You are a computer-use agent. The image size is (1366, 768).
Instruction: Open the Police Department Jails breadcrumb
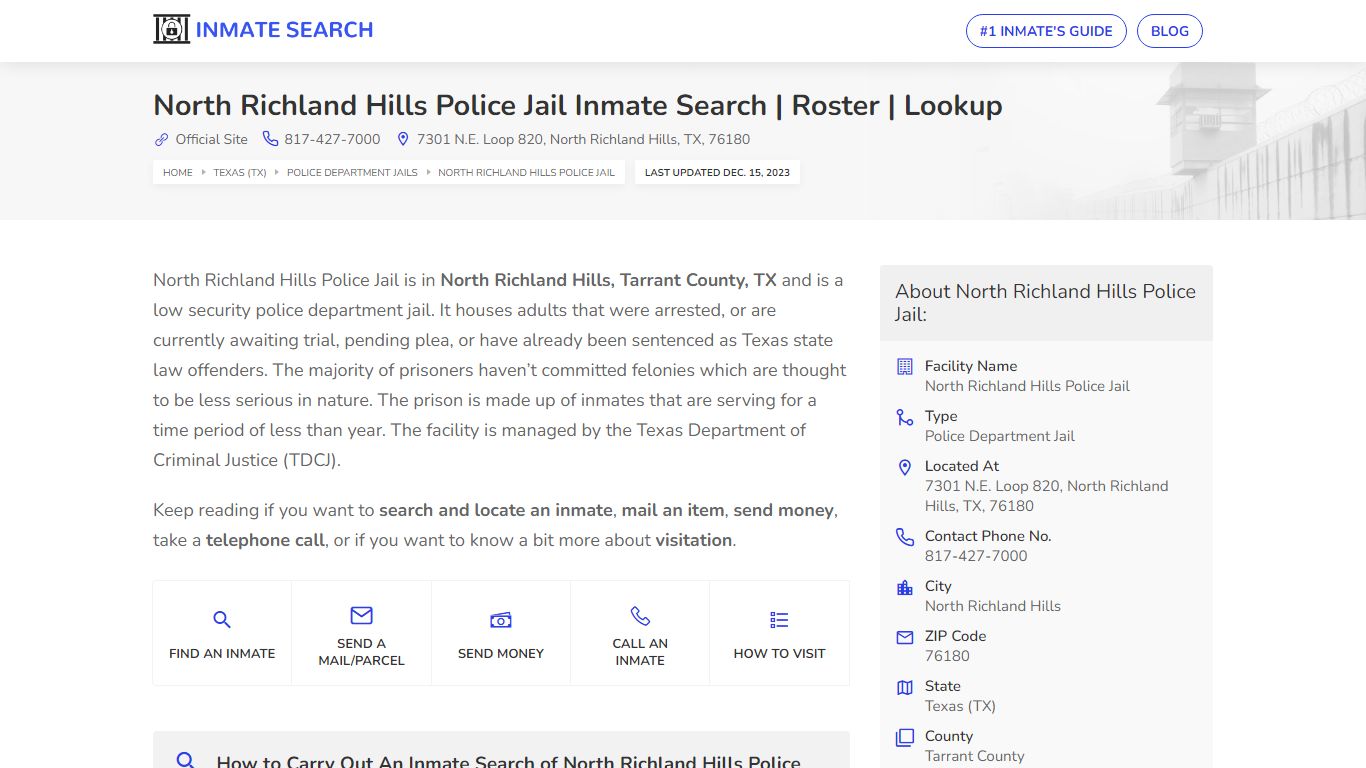(352, 172)
